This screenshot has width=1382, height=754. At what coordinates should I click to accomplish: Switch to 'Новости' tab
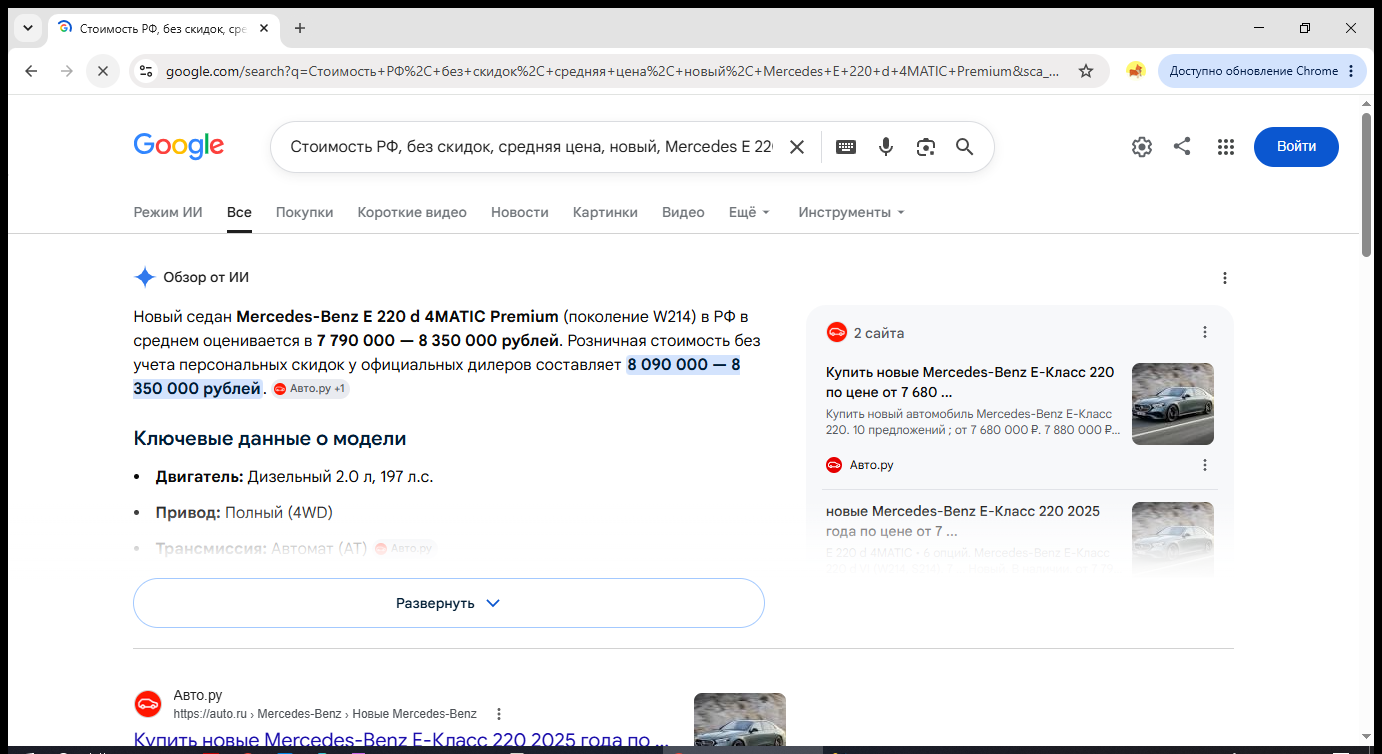tap(520, 212)
